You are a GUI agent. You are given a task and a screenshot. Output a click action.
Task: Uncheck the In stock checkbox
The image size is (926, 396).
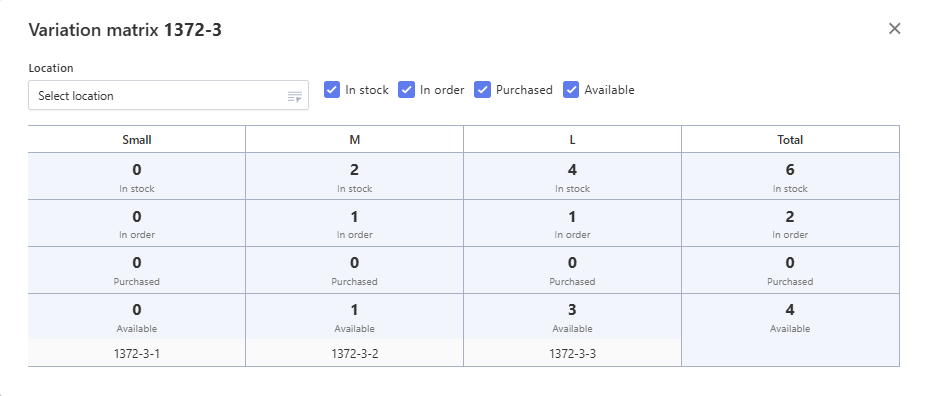(332, 90)
